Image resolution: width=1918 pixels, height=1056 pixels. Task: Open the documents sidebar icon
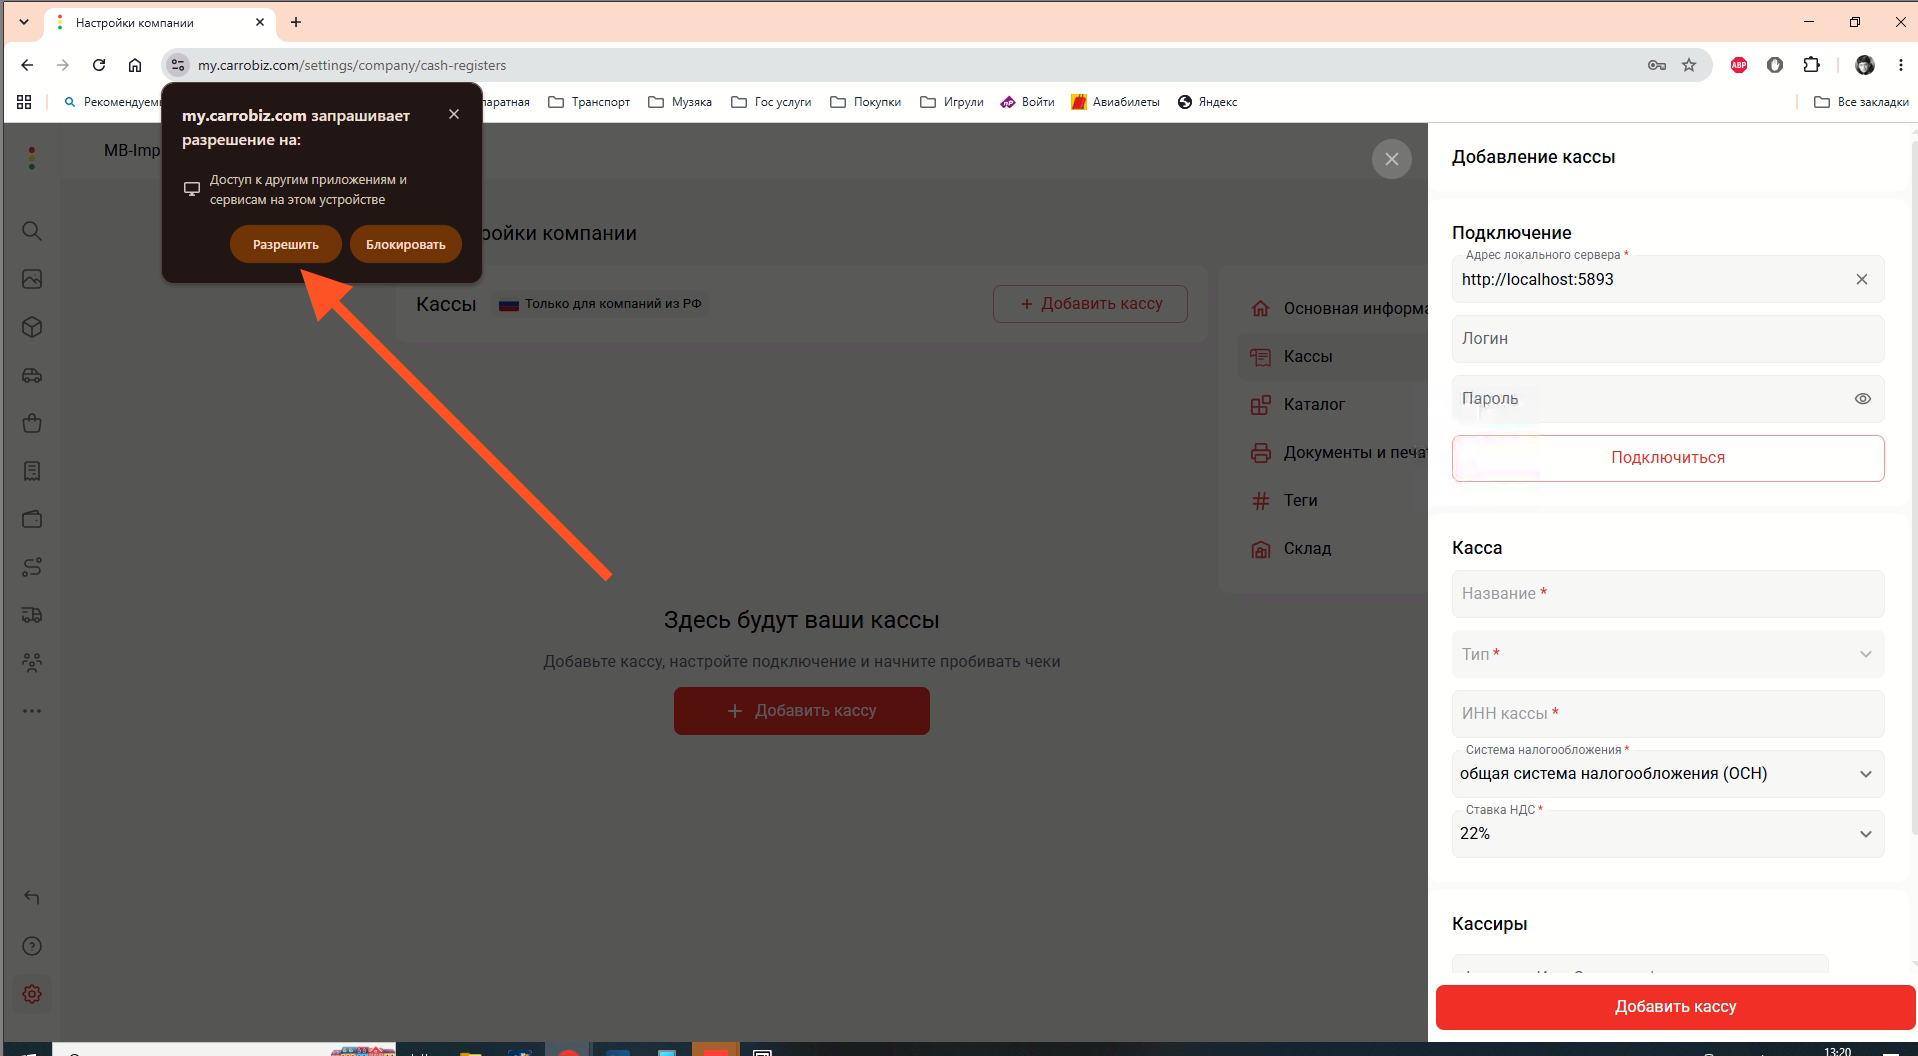point(32,471)
